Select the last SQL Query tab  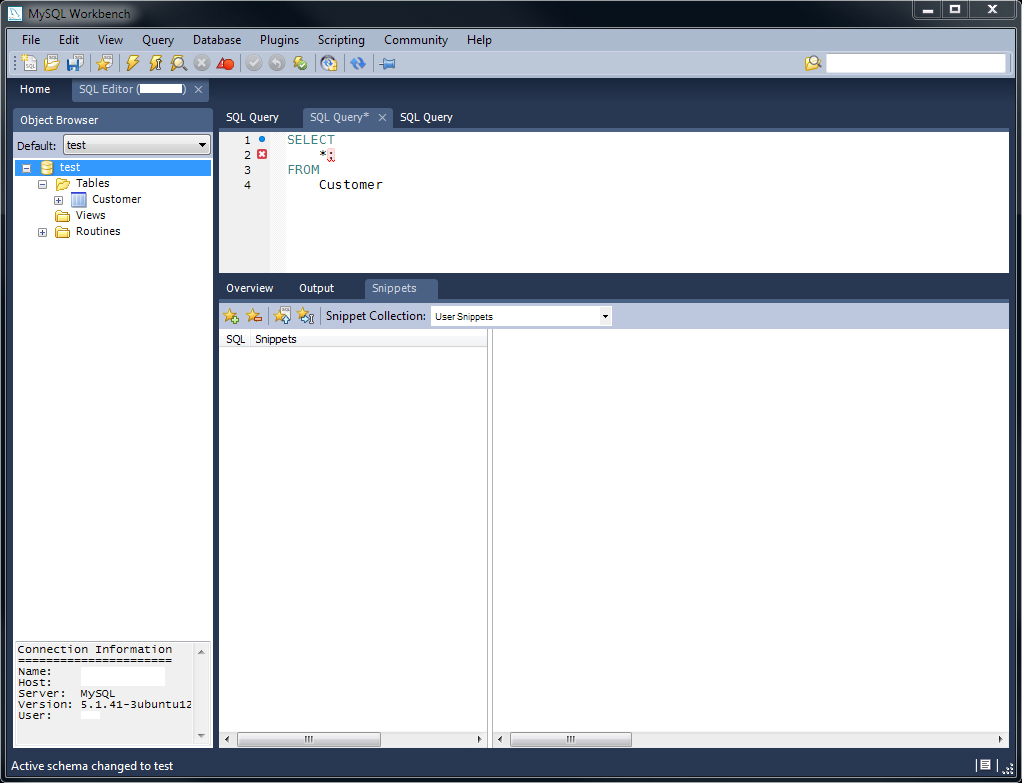point(426,117)
